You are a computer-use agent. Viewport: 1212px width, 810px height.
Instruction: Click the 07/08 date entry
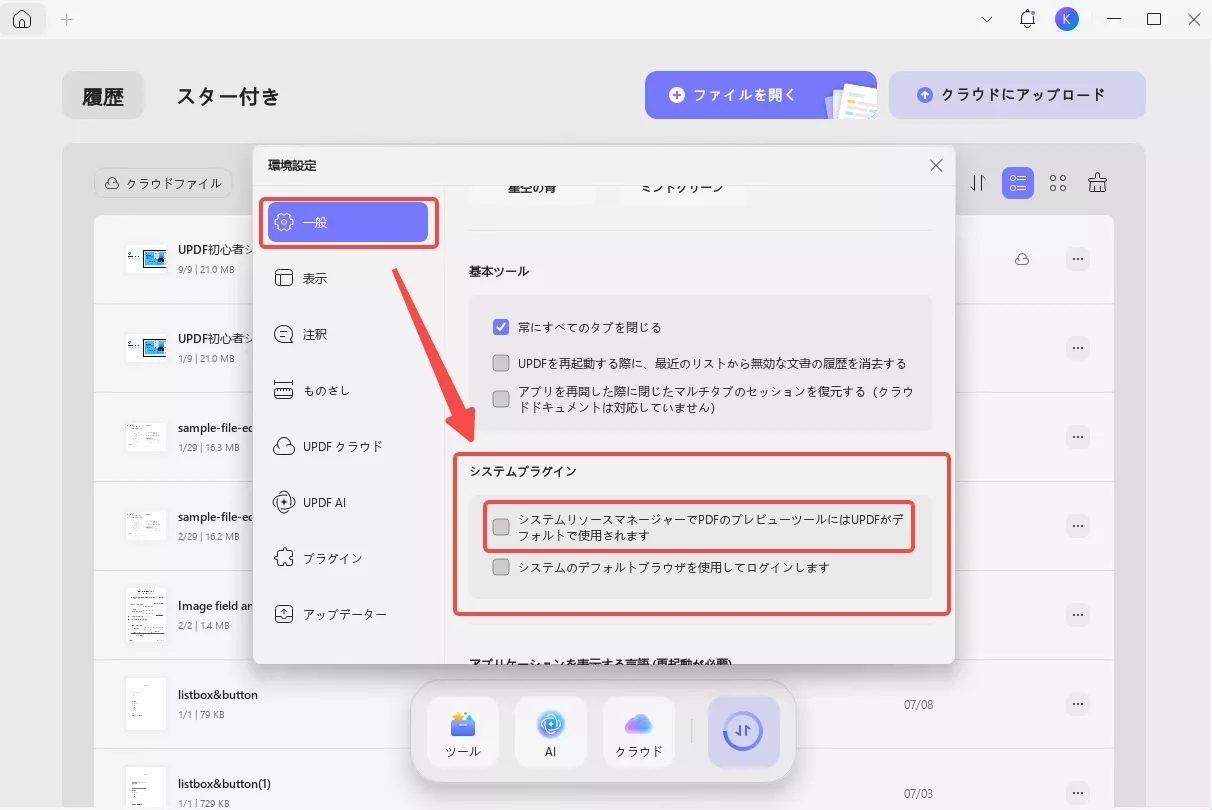918,705
